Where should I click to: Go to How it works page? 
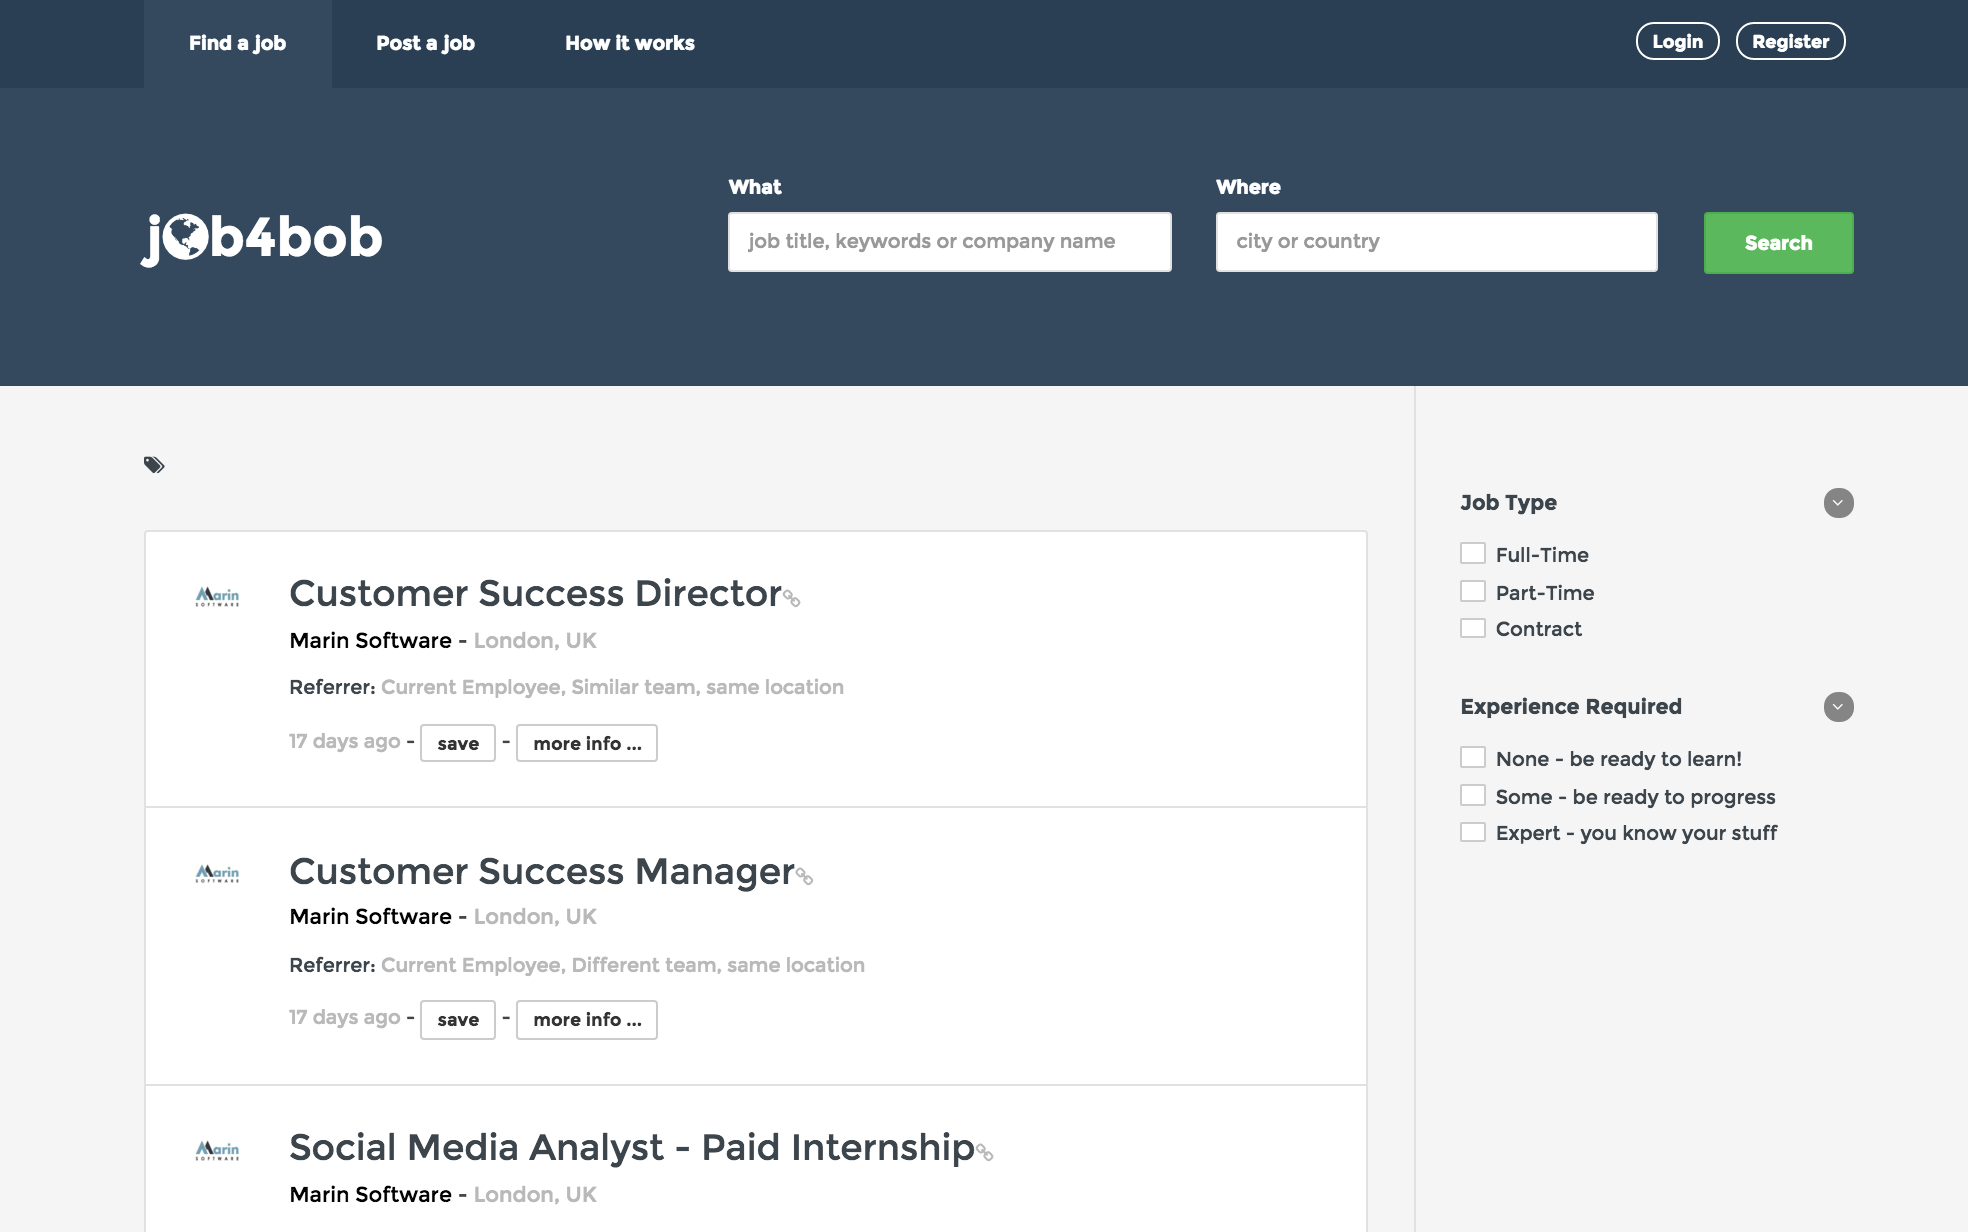click(x=629, y=43)
